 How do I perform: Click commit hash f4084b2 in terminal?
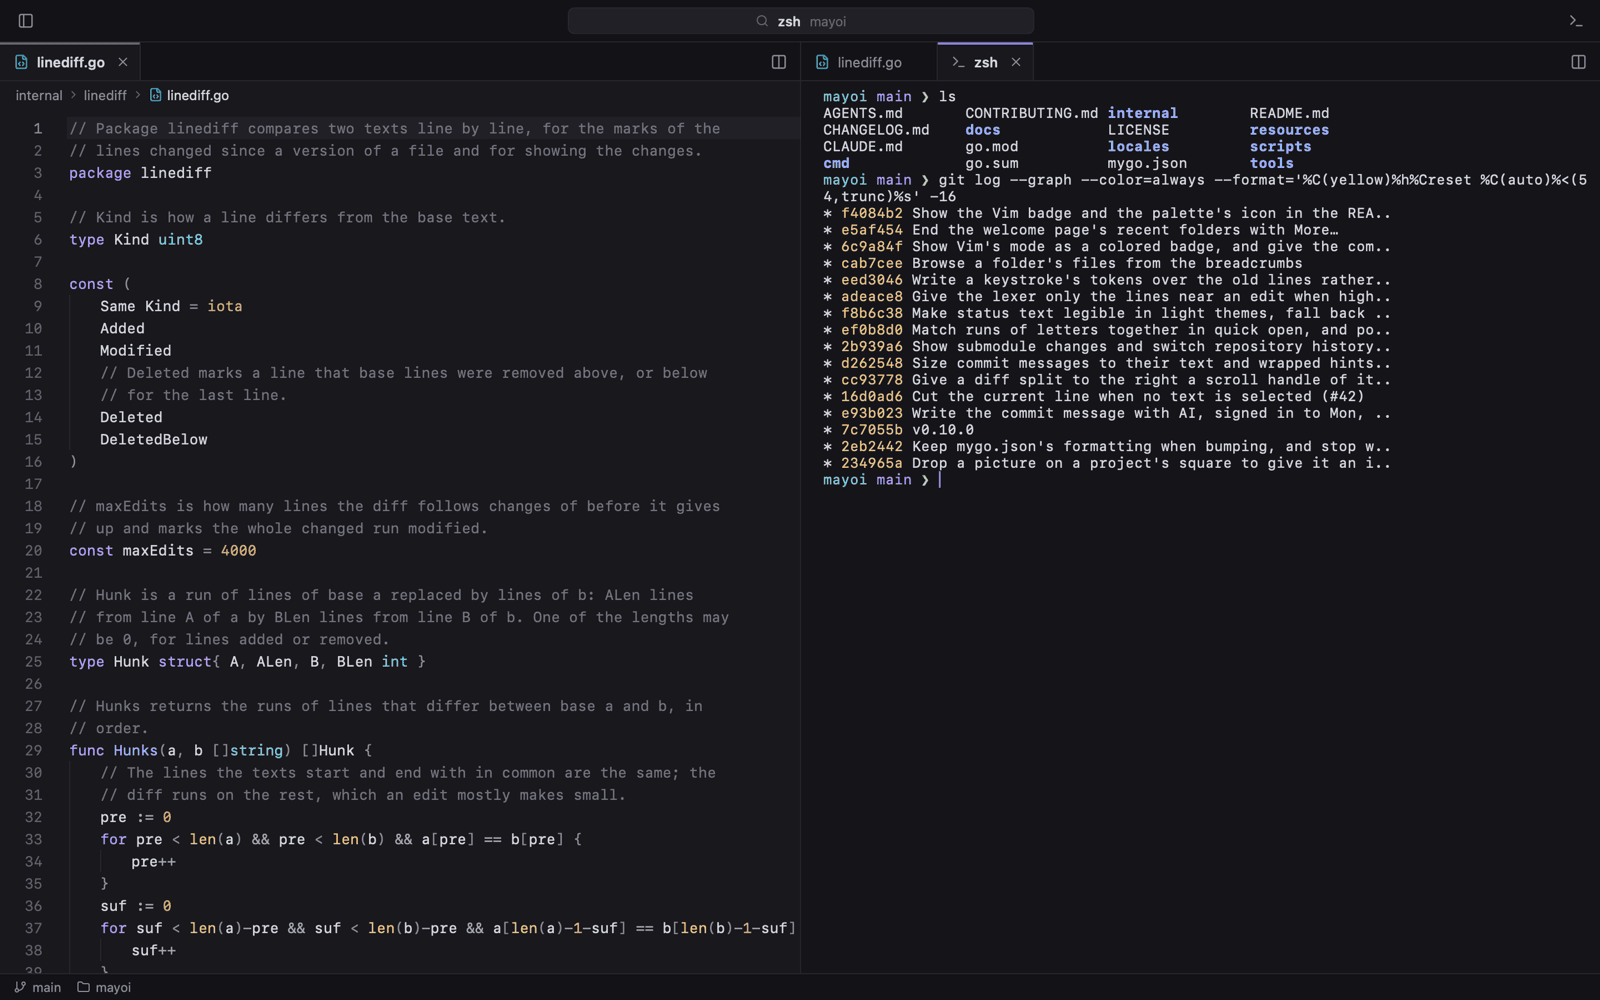tap(872, 213)
